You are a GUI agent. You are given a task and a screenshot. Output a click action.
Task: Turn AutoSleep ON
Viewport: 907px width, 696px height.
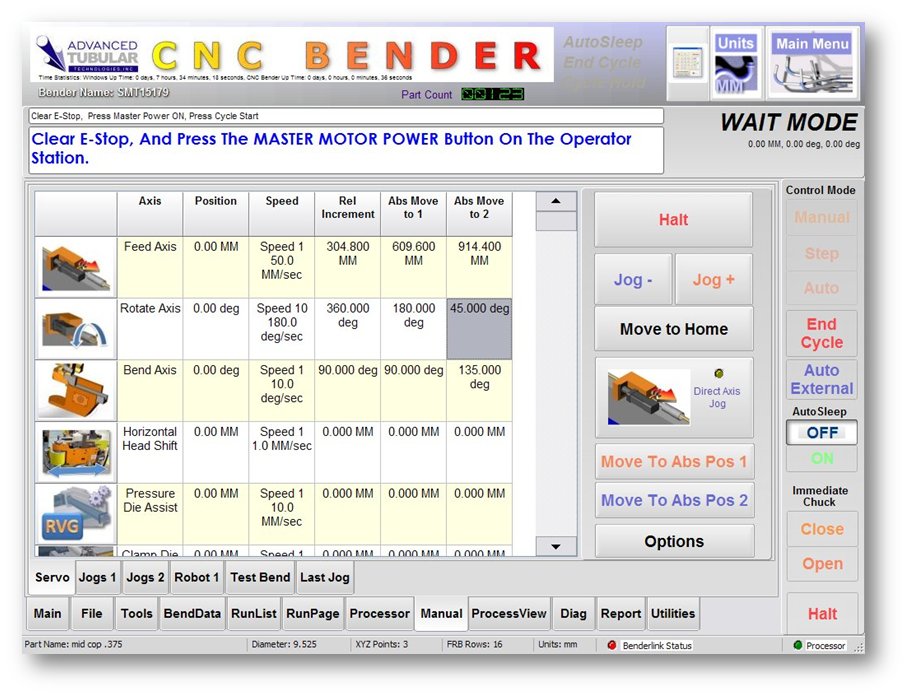[821, 459]
